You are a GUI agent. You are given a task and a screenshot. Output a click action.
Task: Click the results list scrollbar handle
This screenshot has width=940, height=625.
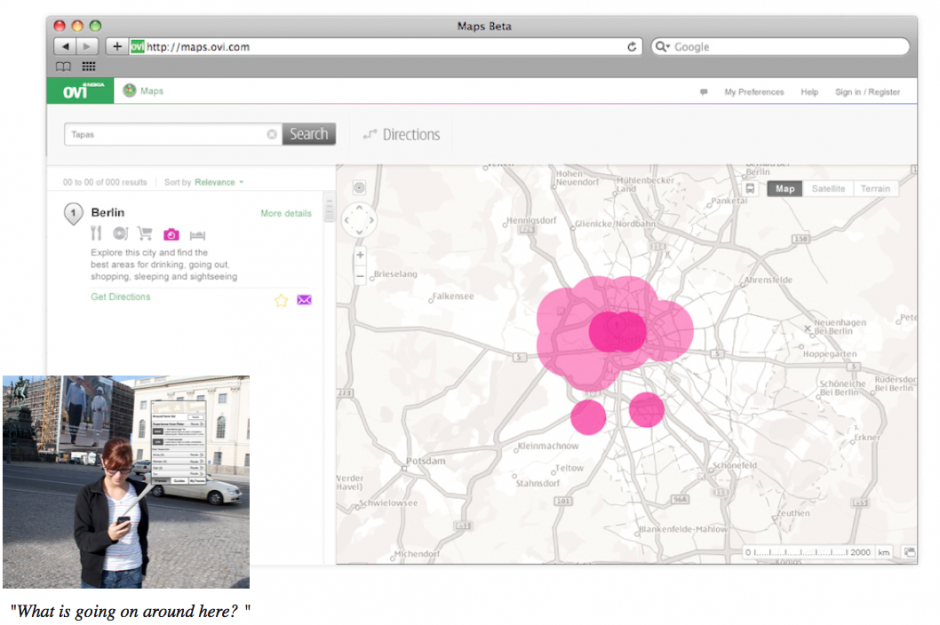[x=329, y=209]
